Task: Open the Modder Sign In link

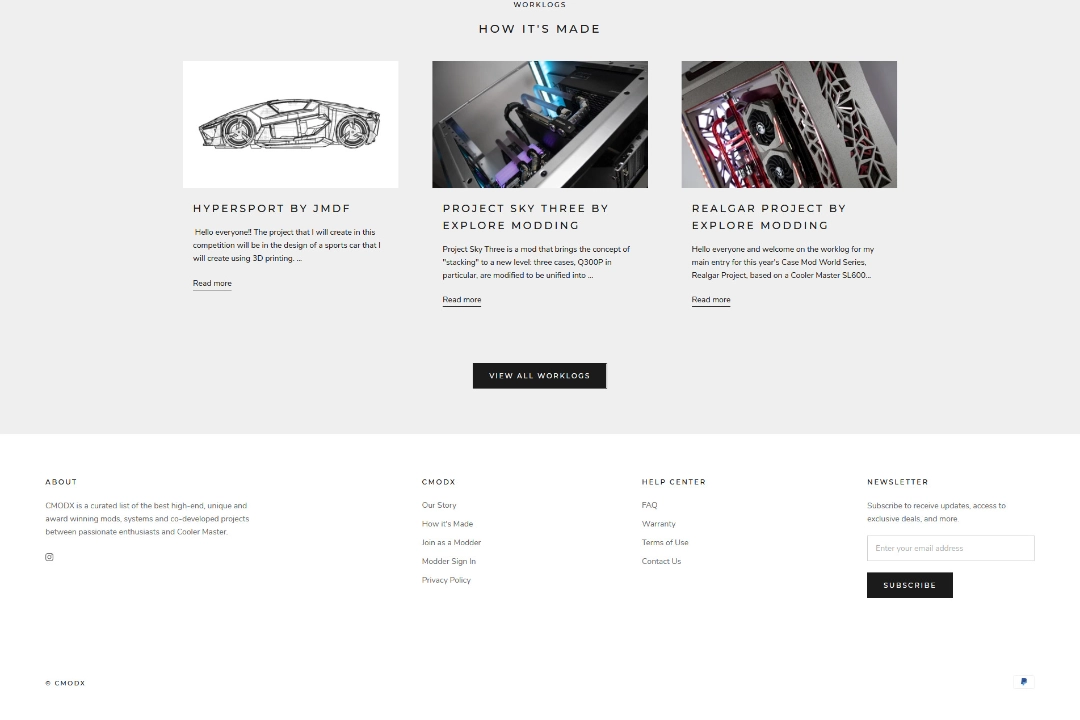Action: click(x=448, y=561)
